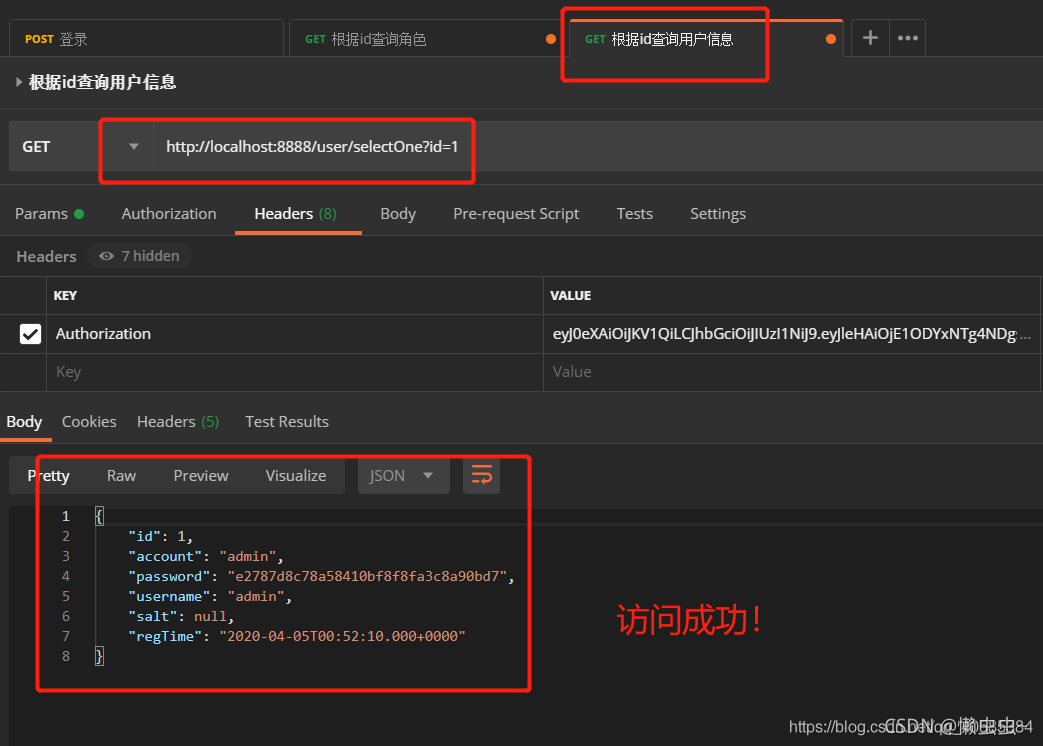The width and height of the screenshot is (1043, 746).
Task: Click the "username": "admin" response line
Action: 210,596
